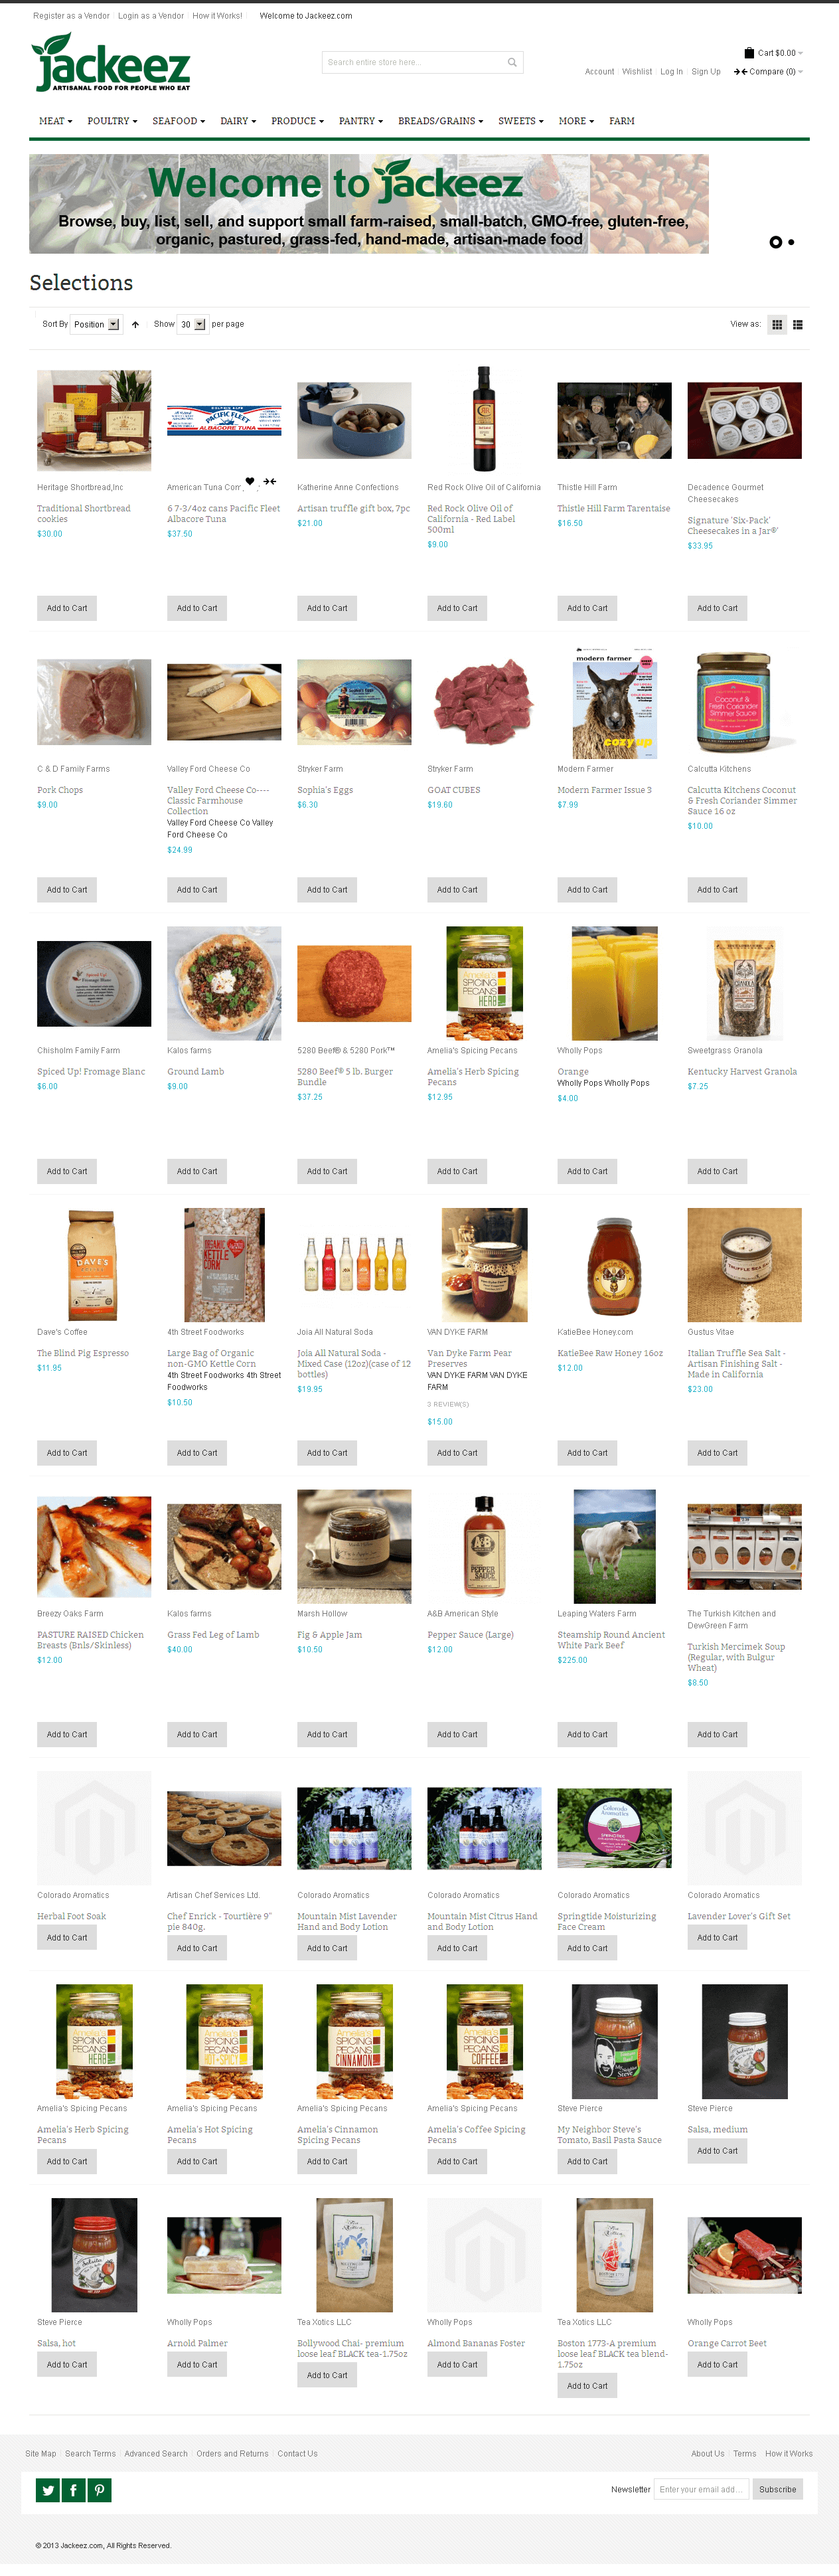
Task: Click the KatieBee Raw Honey product image
Action: pyautogui.click(x=614, y=1266)
